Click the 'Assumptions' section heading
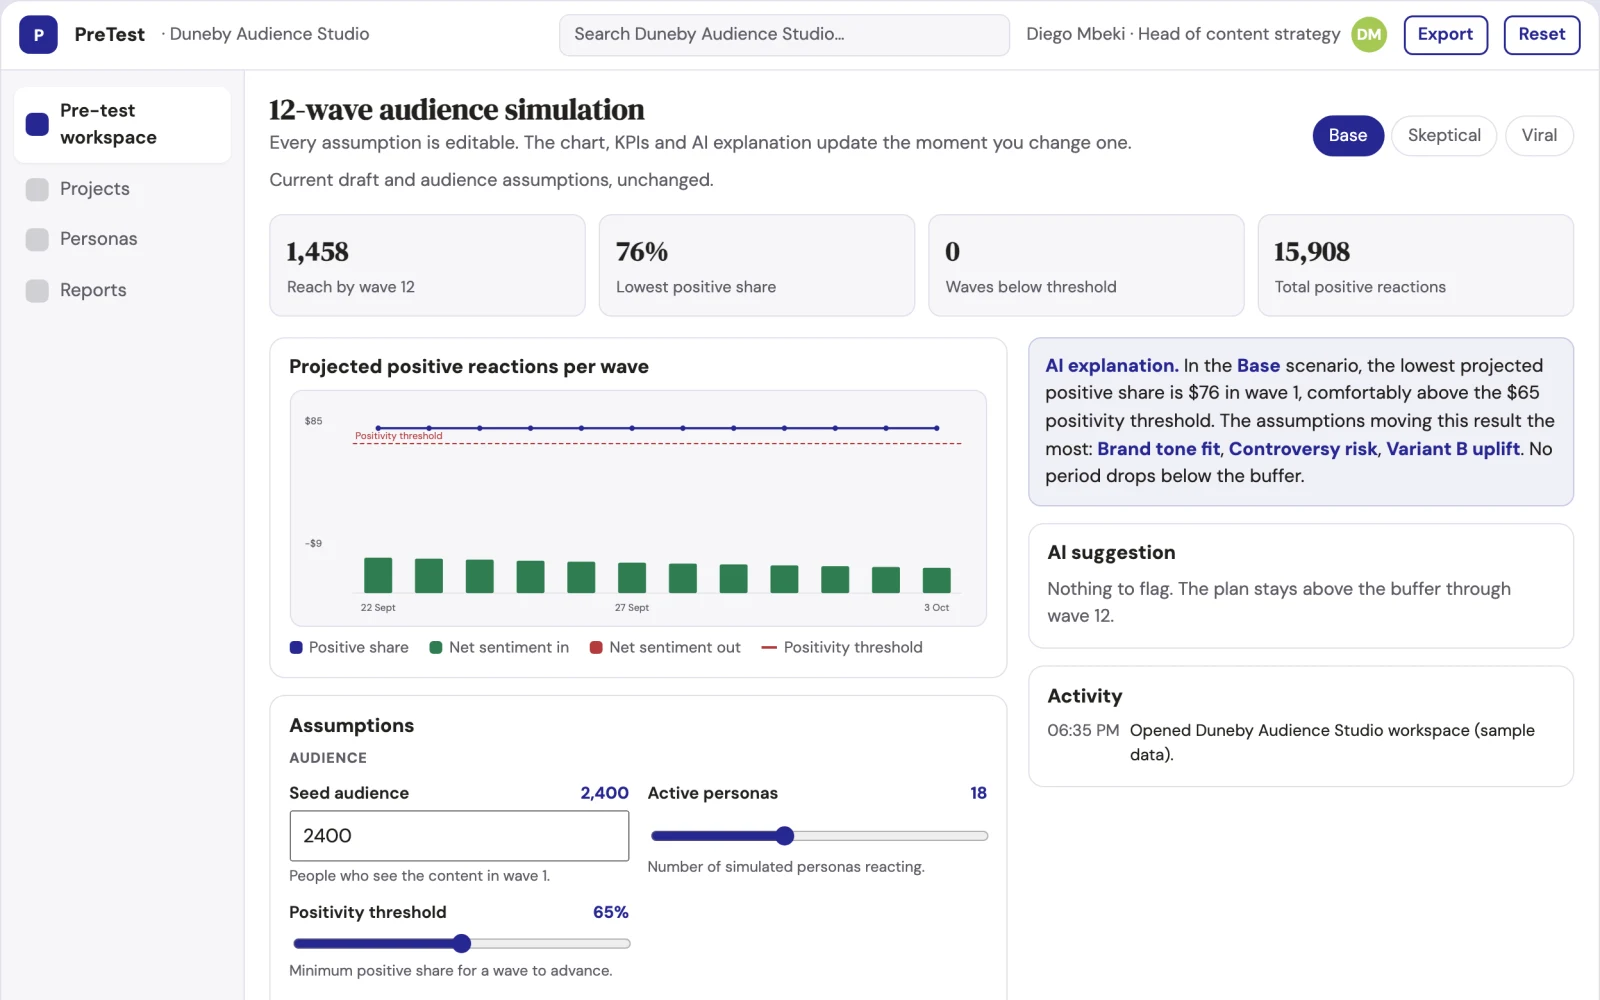Screen dimensions: 1600x1000 tap(351, 725)
